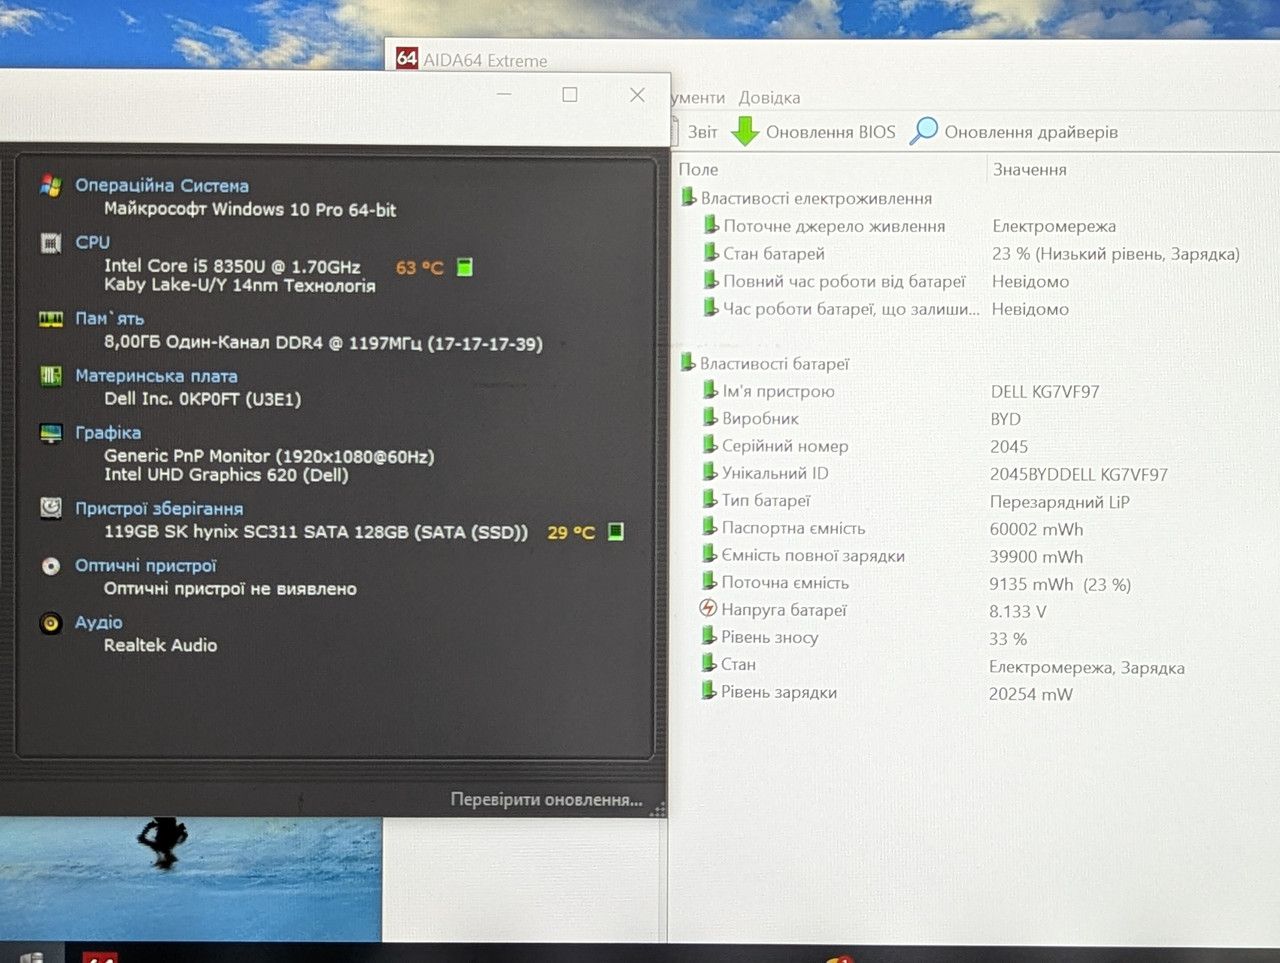
Task: Click the Значення column header
Action: (x=1030, y=170)
